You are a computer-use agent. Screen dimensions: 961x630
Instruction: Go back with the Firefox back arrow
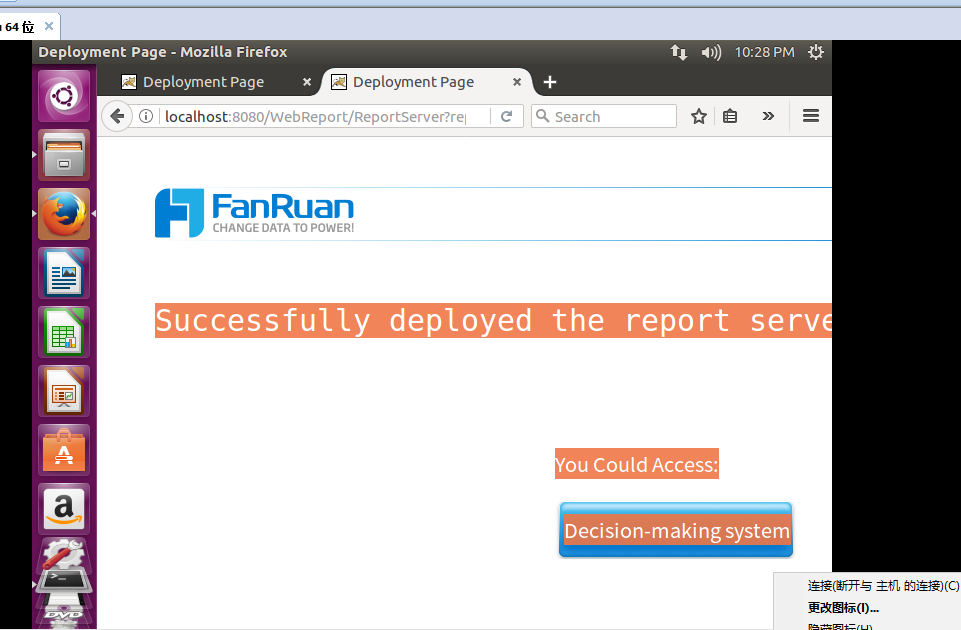(117, 116)
